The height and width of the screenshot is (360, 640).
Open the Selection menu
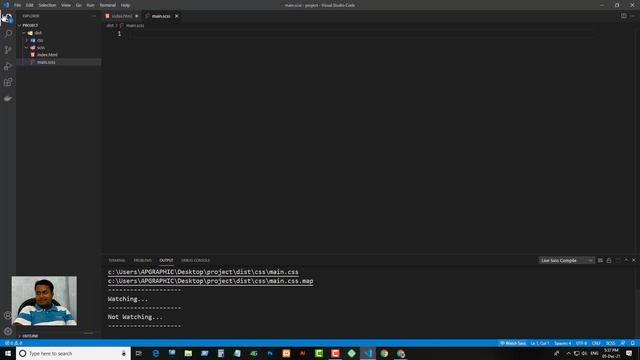(47, 5)
